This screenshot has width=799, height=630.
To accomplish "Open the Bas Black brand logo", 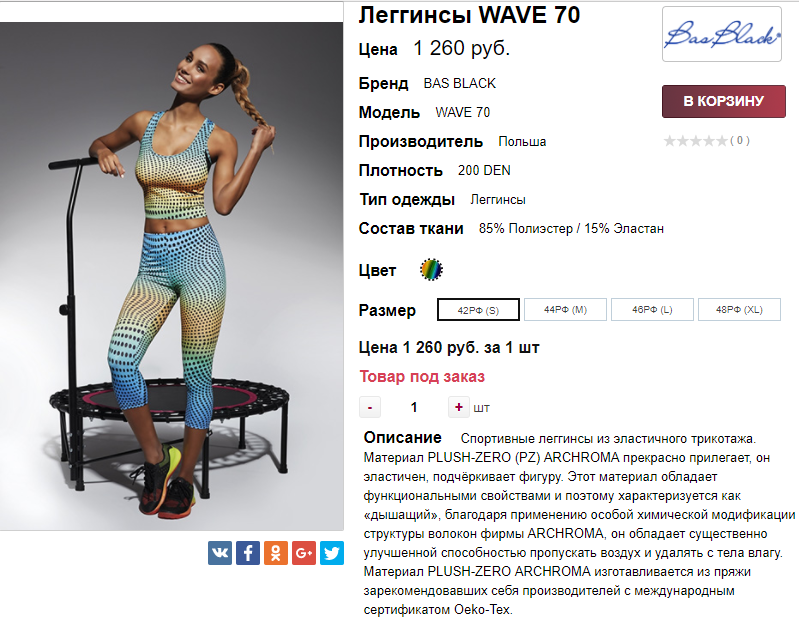I will click(722, 34).
